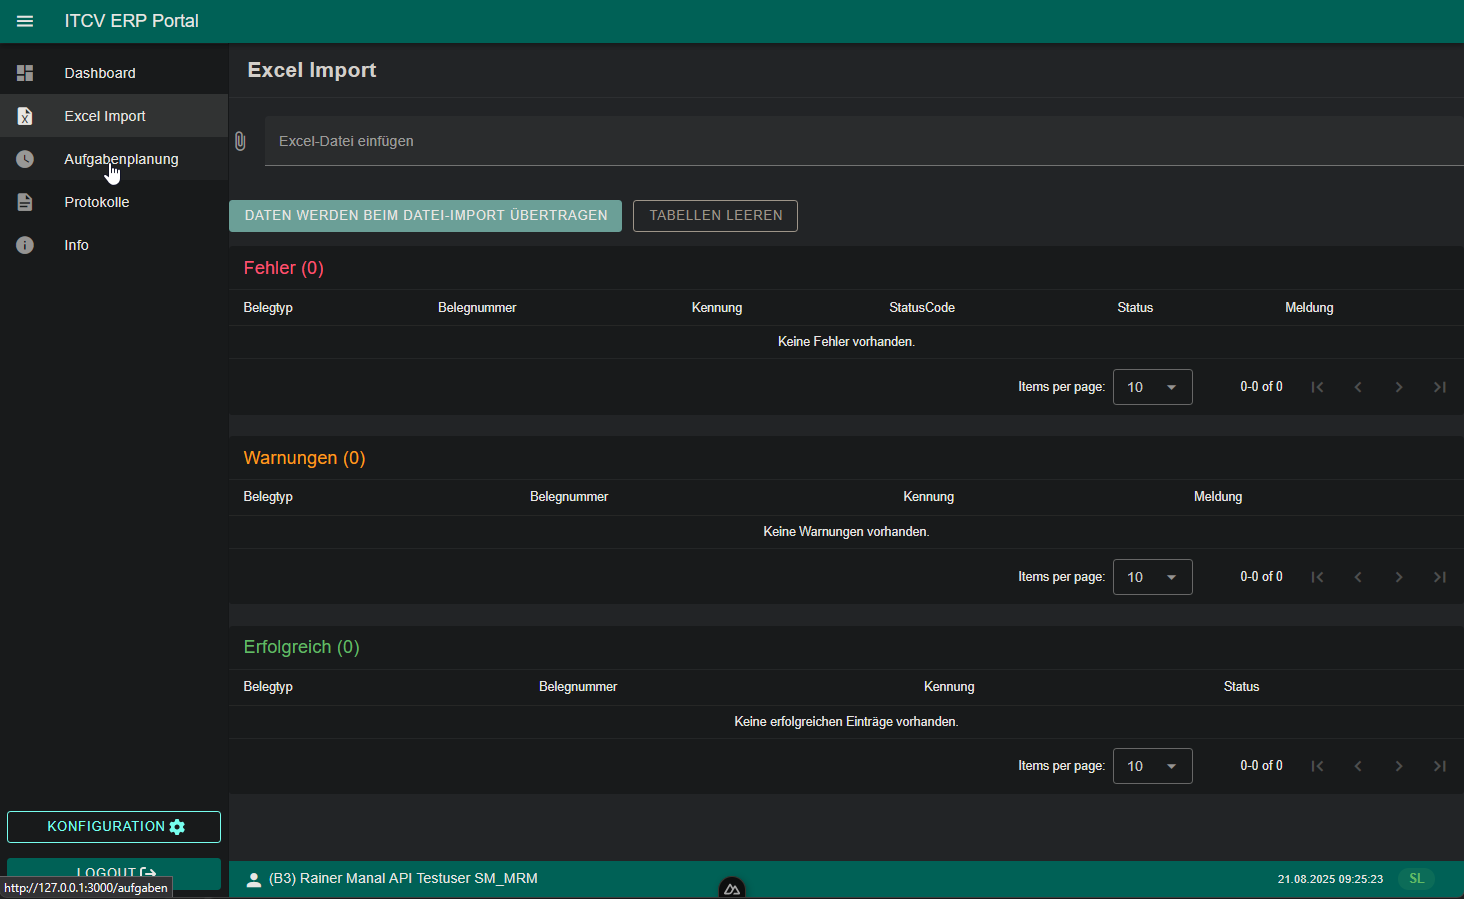The image size is (1464, 899).
Task: Go to the Info menu item
Action: coord(77,245)
